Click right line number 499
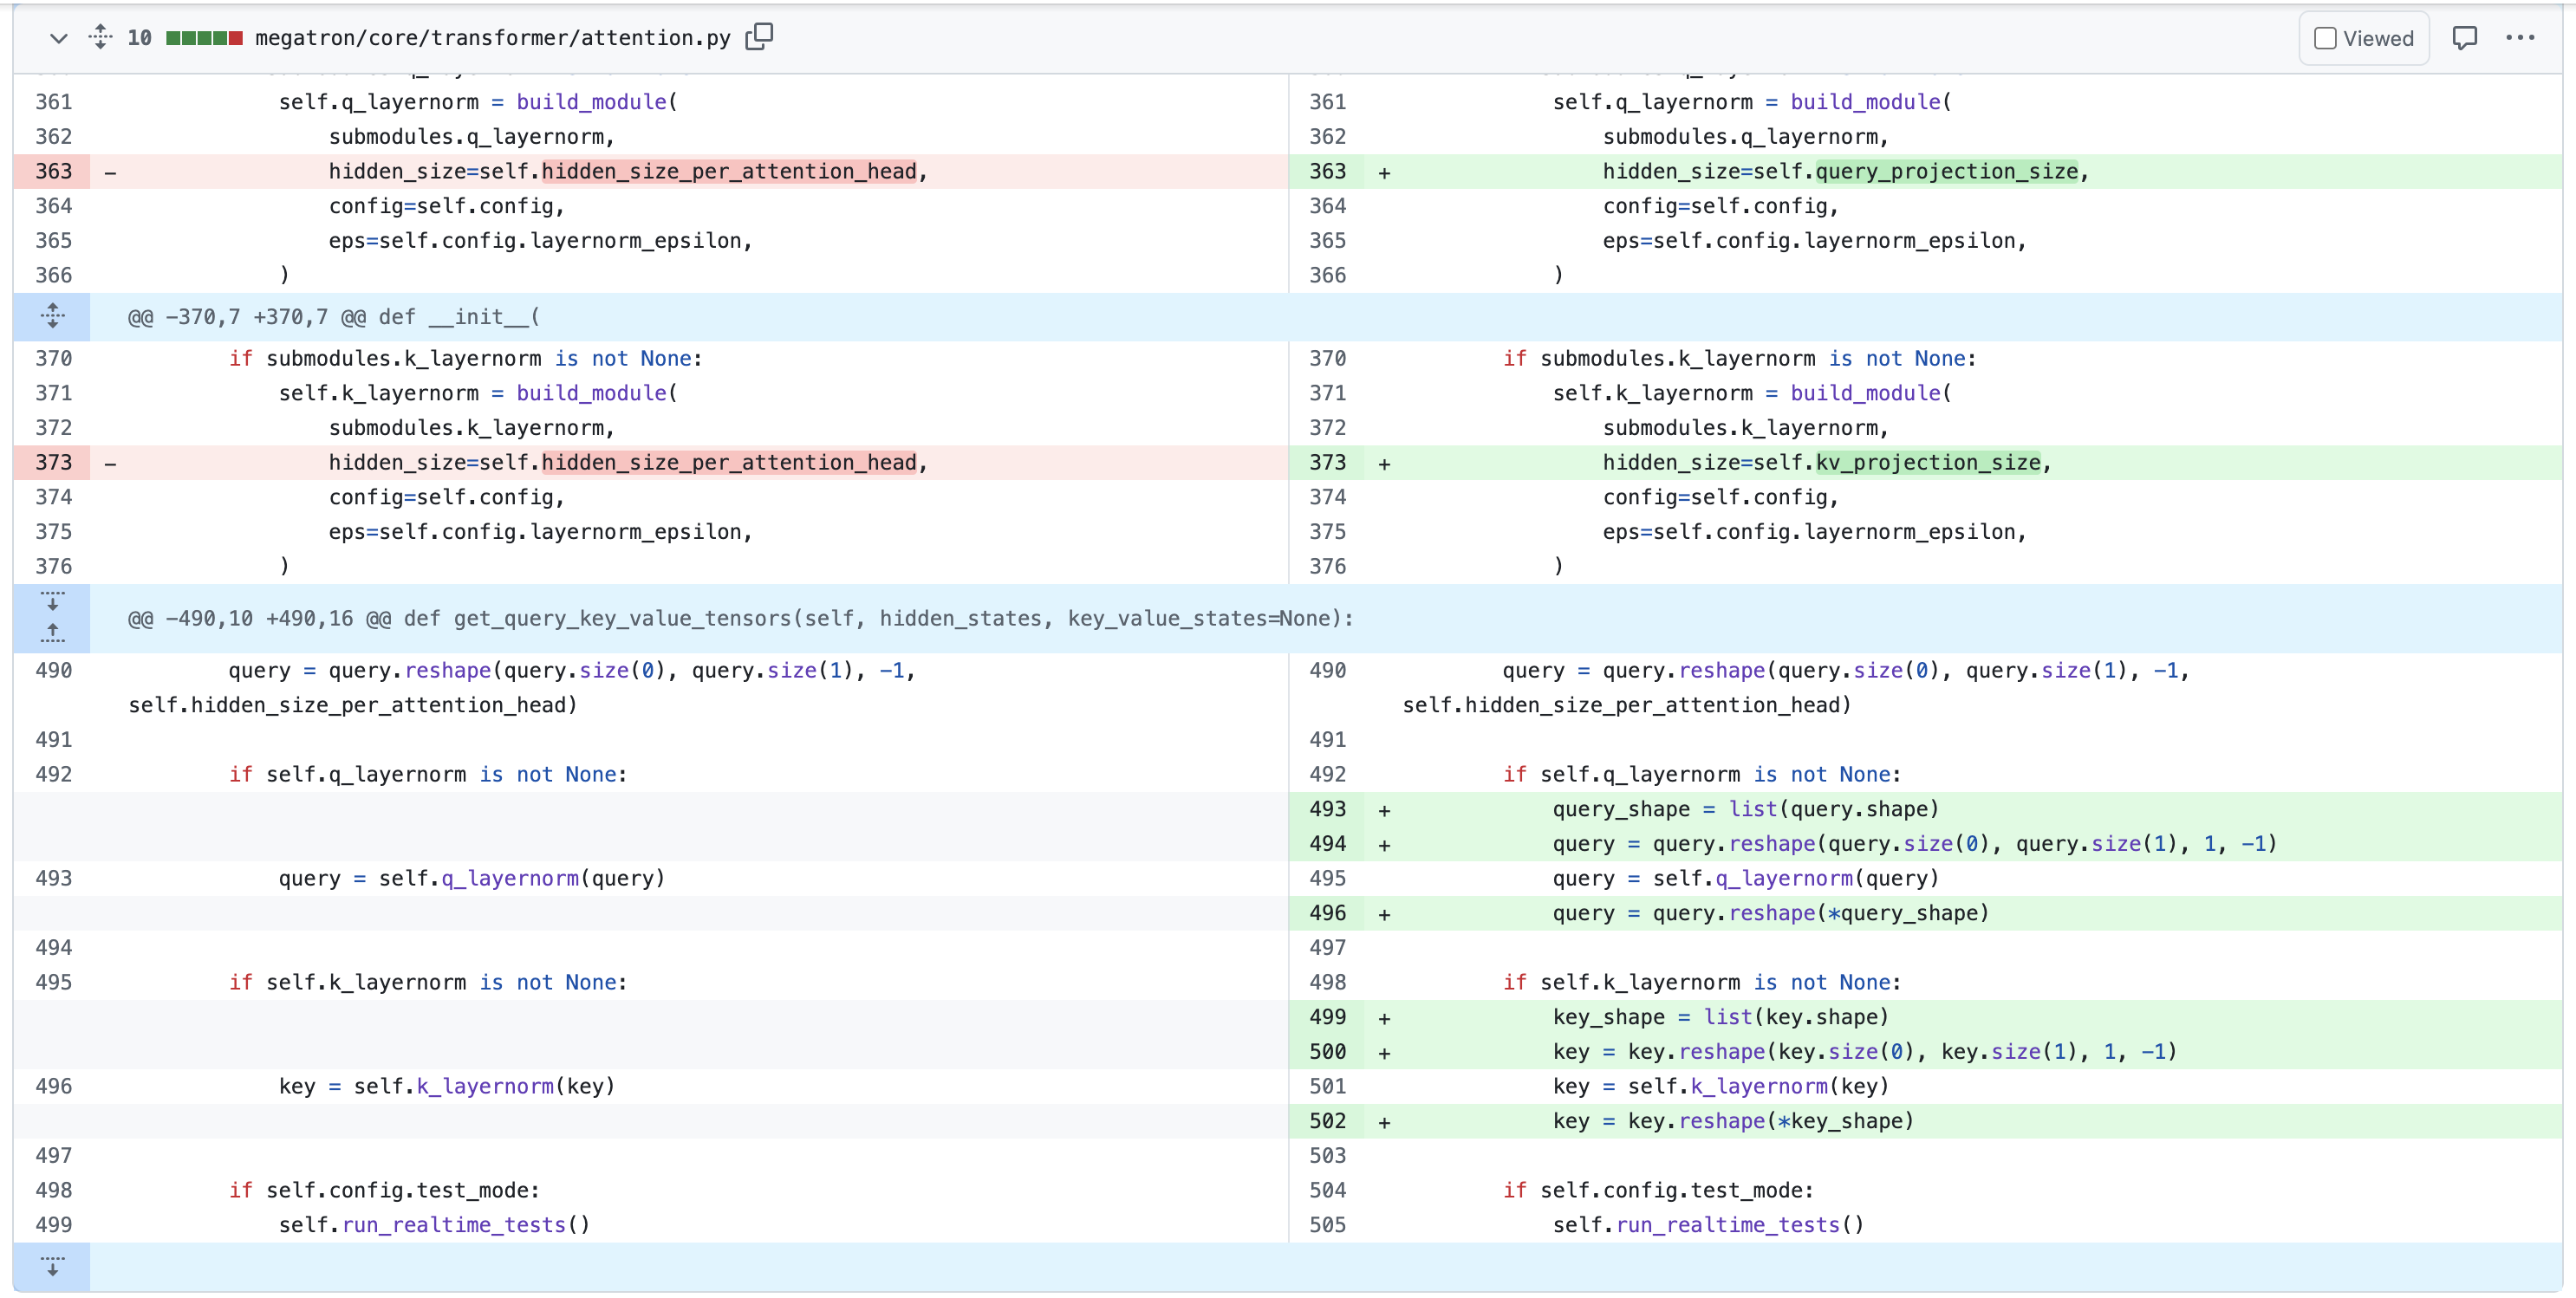Viewport: 2576px width, 1298px height. (x=1327, y=1017)
